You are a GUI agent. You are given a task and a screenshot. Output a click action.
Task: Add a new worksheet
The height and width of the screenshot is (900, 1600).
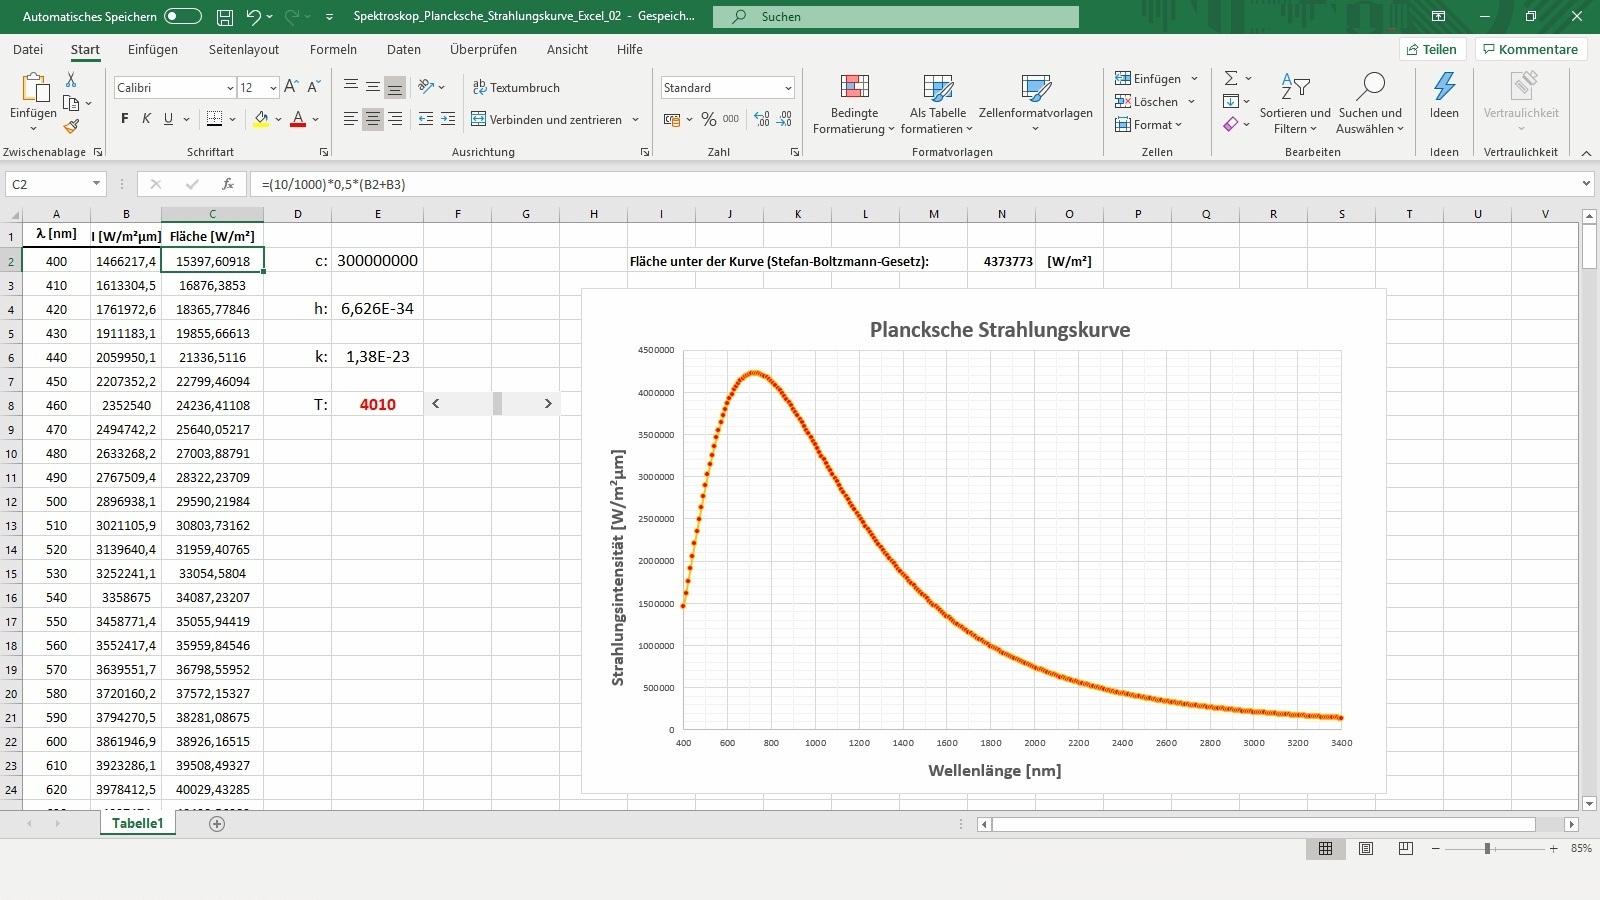217,823
